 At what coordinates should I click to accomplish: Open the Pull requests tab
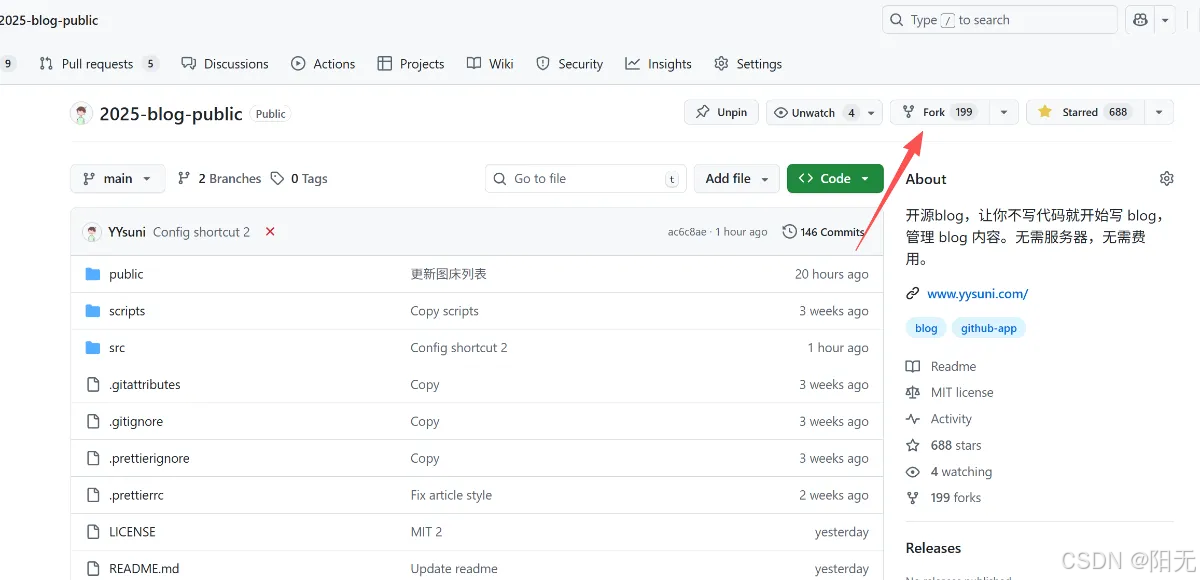pos(98,64)
